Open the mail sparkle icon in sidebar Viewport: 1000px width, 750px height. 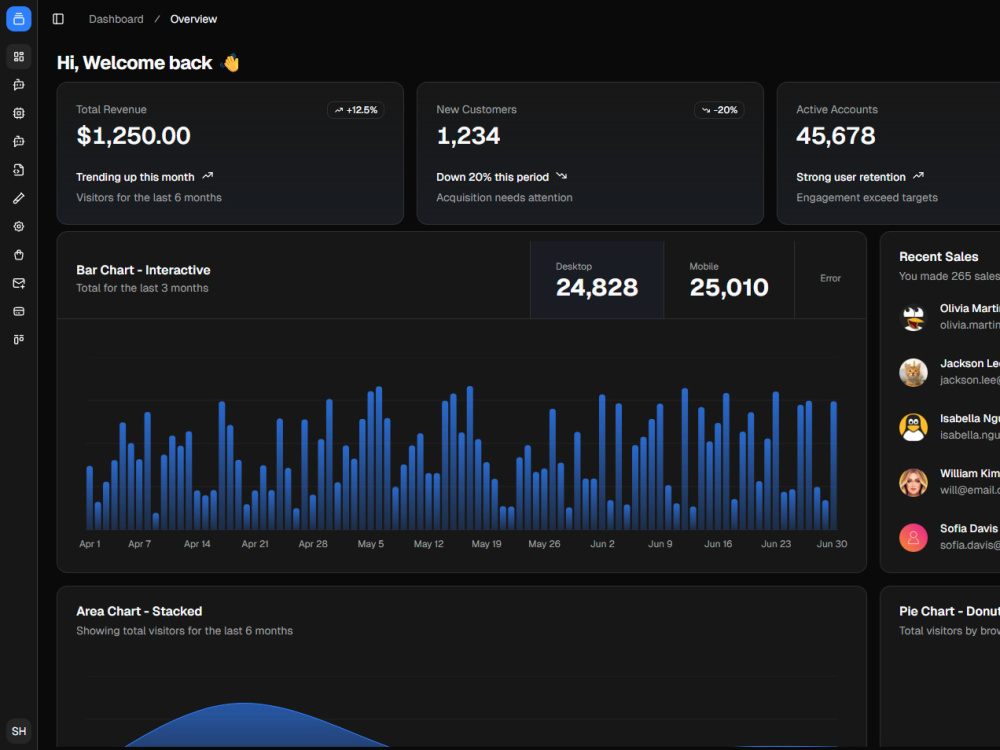(x=18, y=283)
